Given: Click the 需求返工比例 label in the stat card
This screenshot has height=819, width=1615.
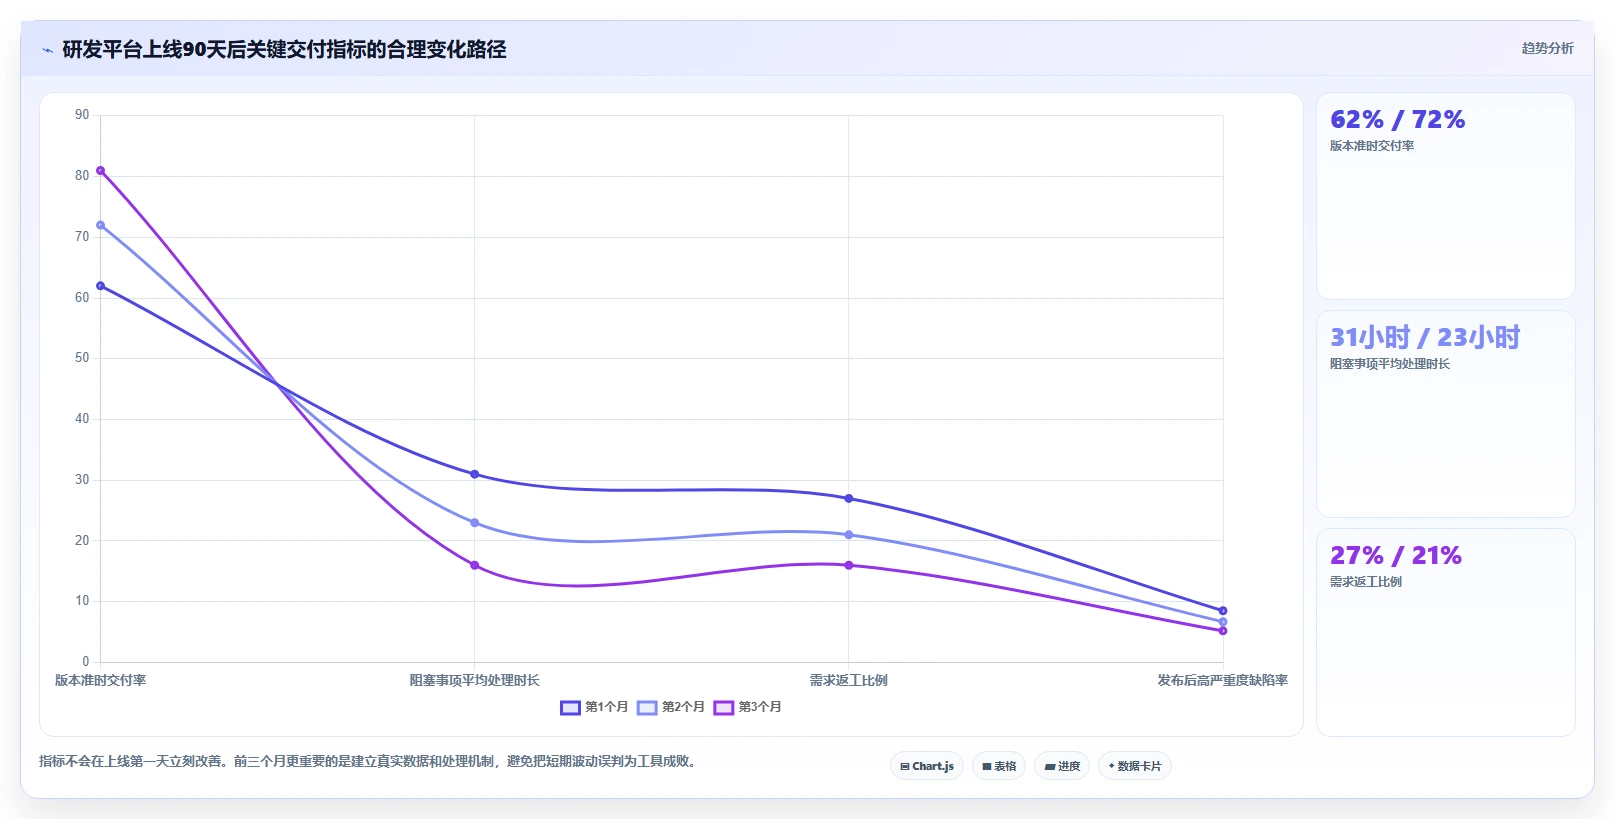Looking at the screenshot, I should (x=1366, y=582).
